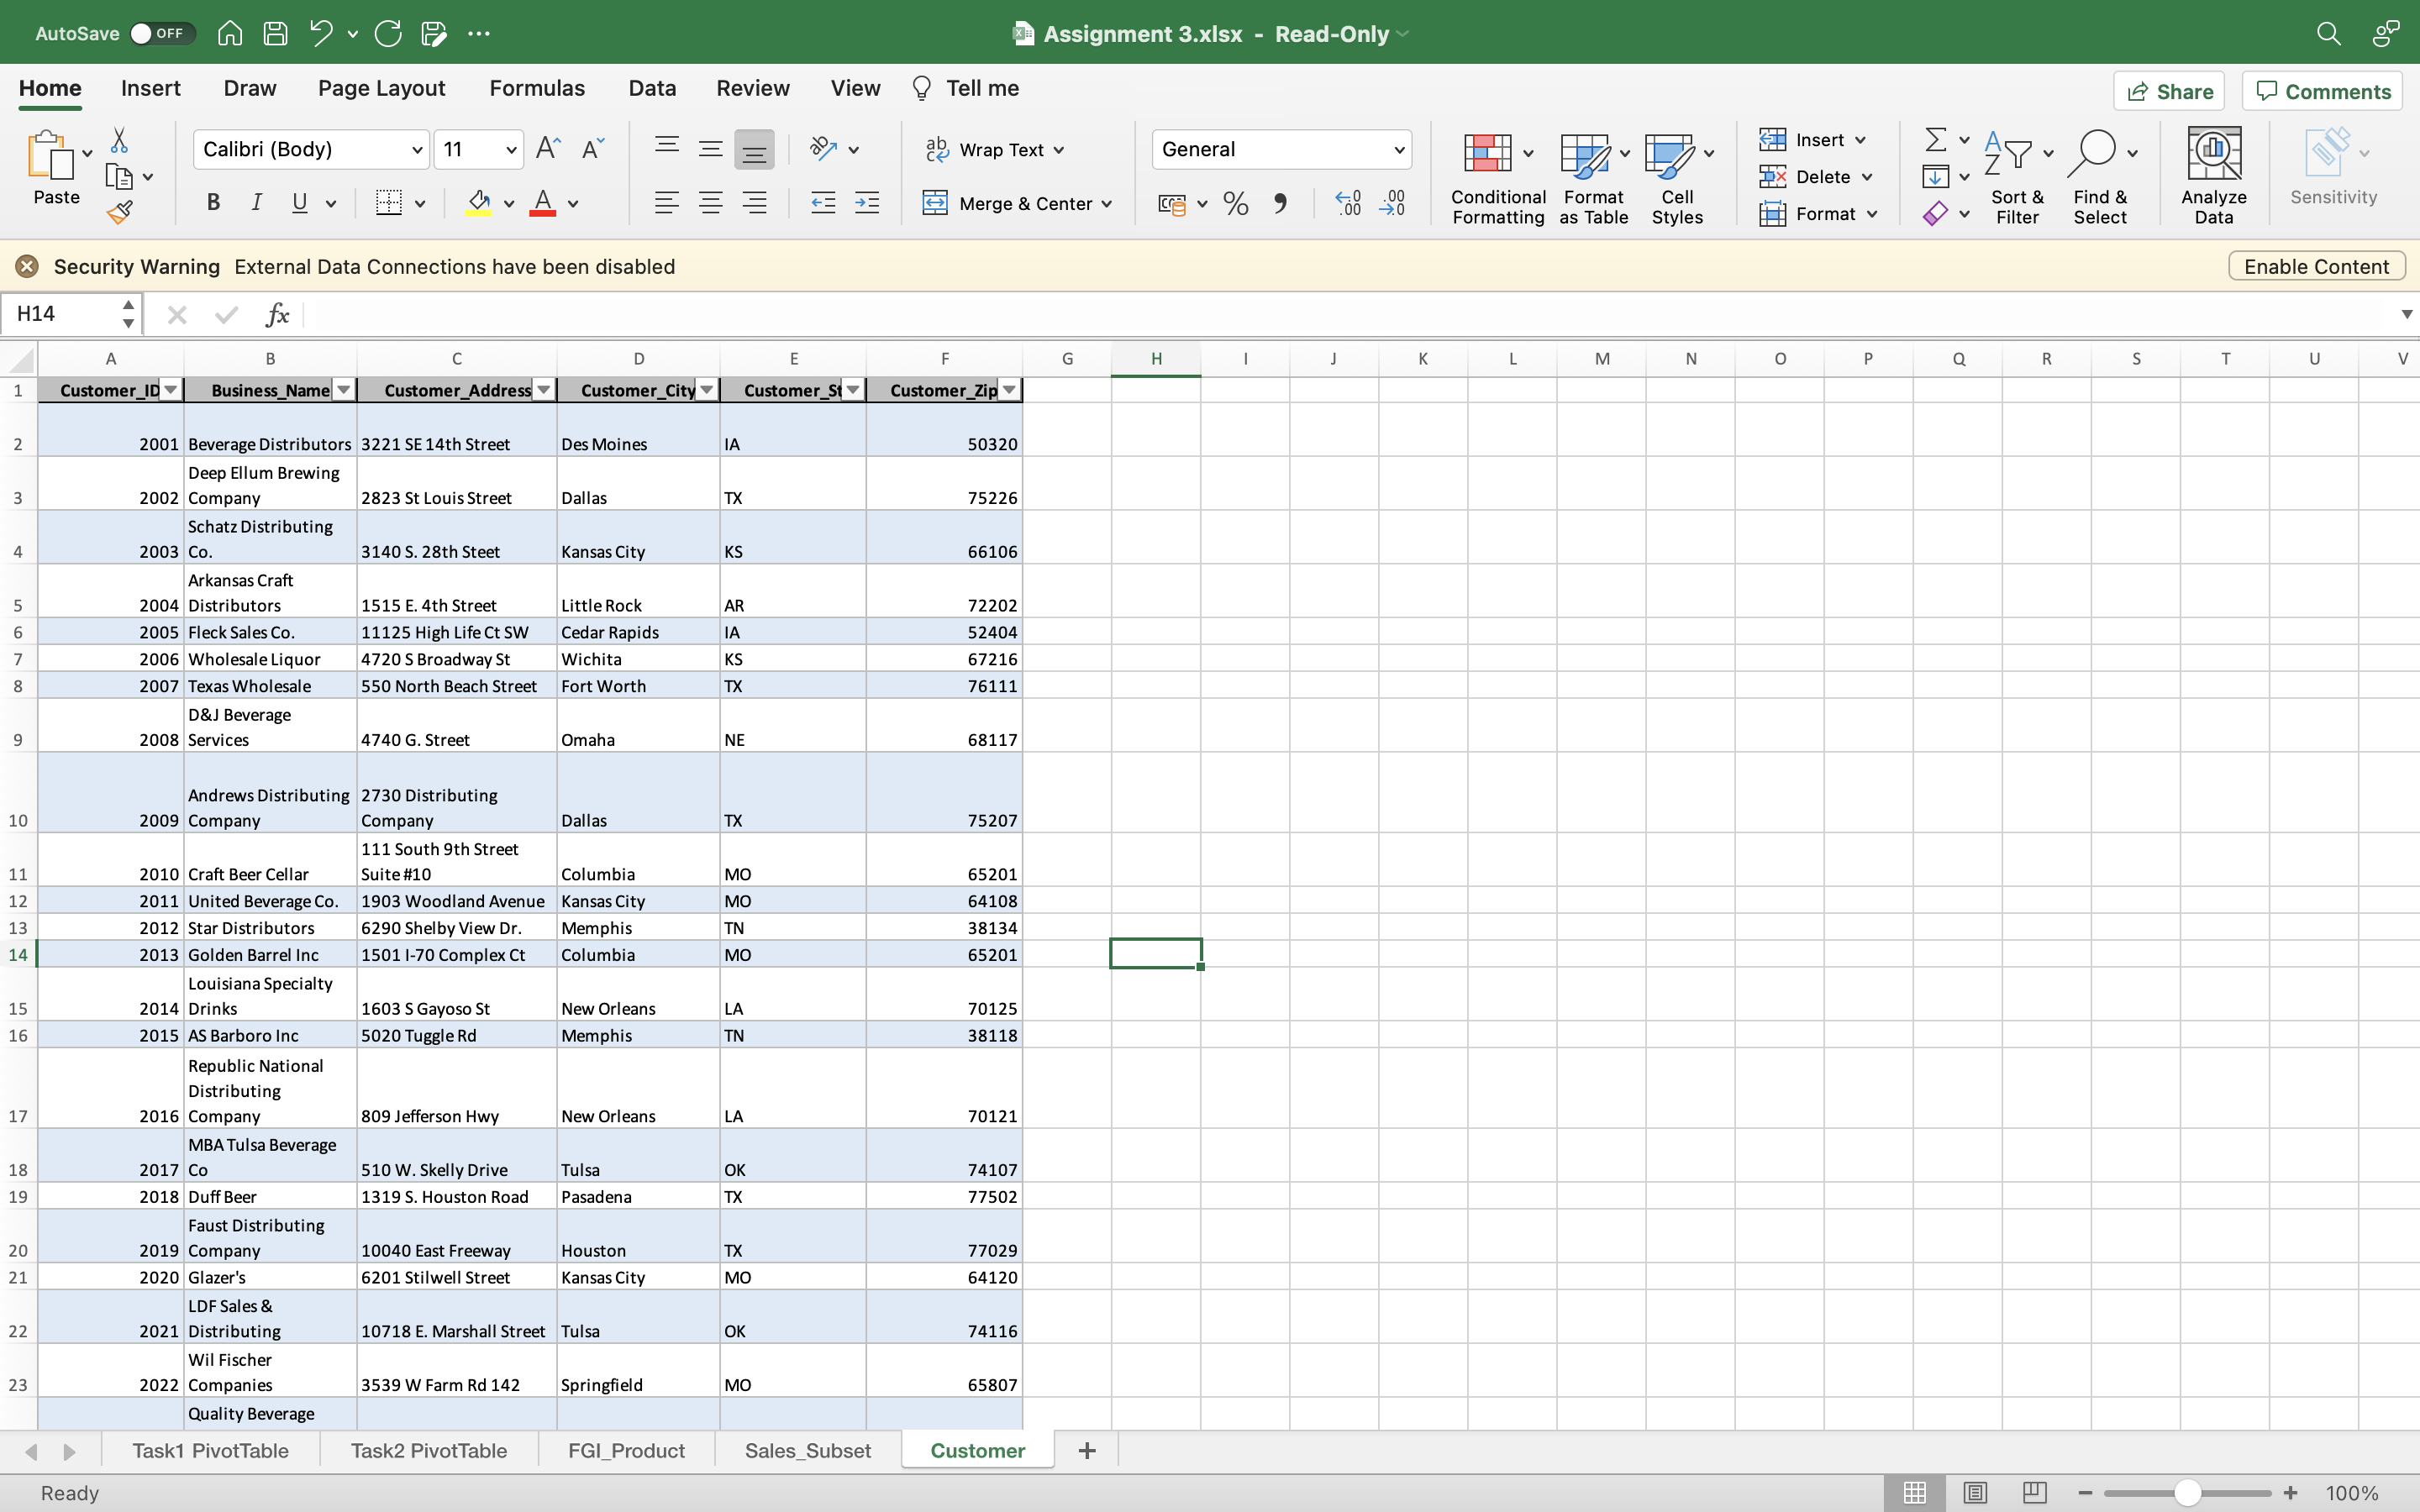Switch to the Formulas ribbon tab
The height and width of the screenshot is (1512, 2420).
pos(536,88)
